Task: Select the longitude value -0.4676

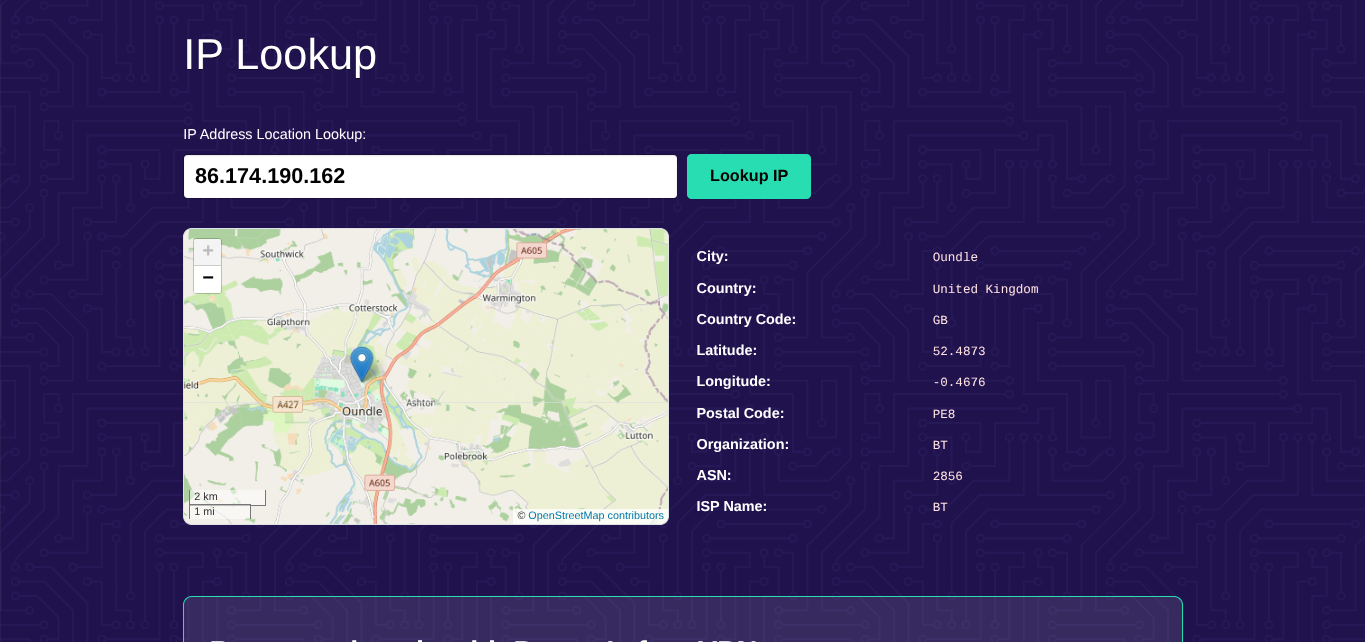Action: pyautogui.click(x=958, y=382)
